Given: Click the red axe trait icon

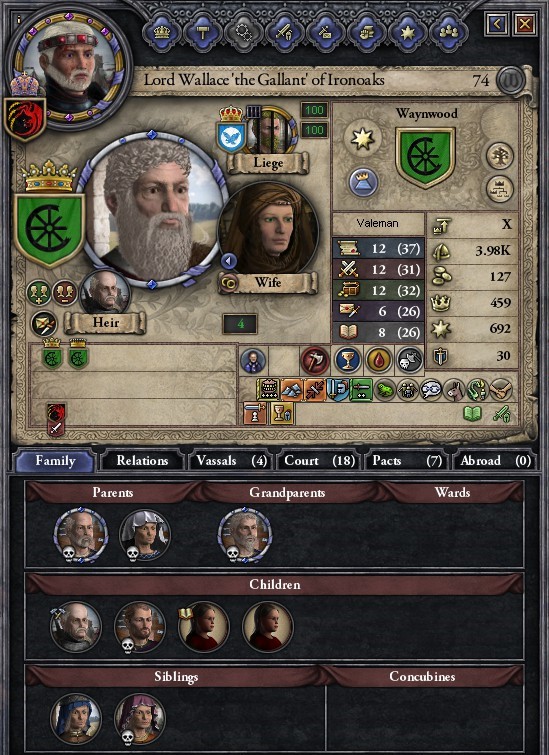Looking at the screenshot, I should (315, 360).
